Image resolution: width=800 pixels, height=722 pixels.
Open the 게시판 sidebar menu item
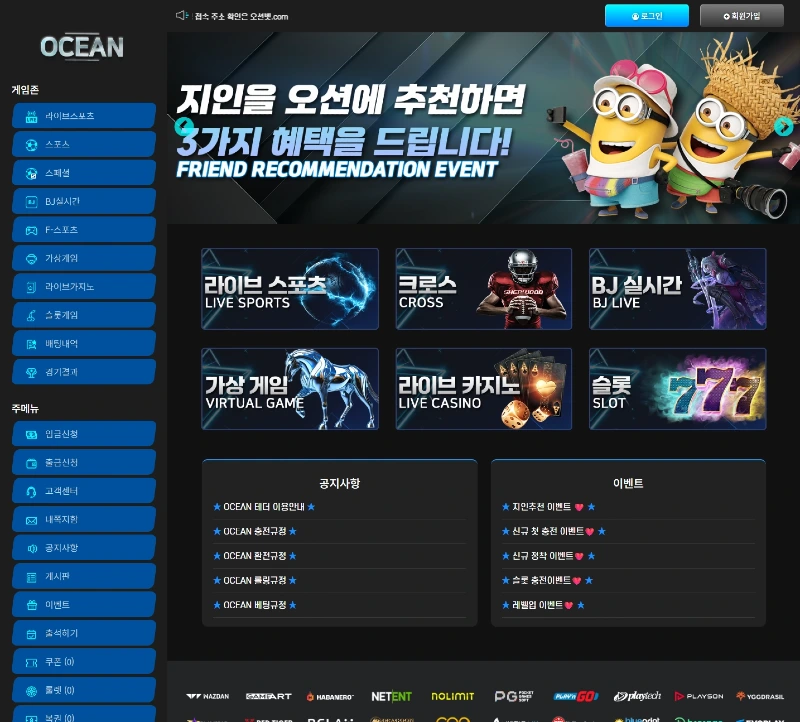[x=84, y=577]
